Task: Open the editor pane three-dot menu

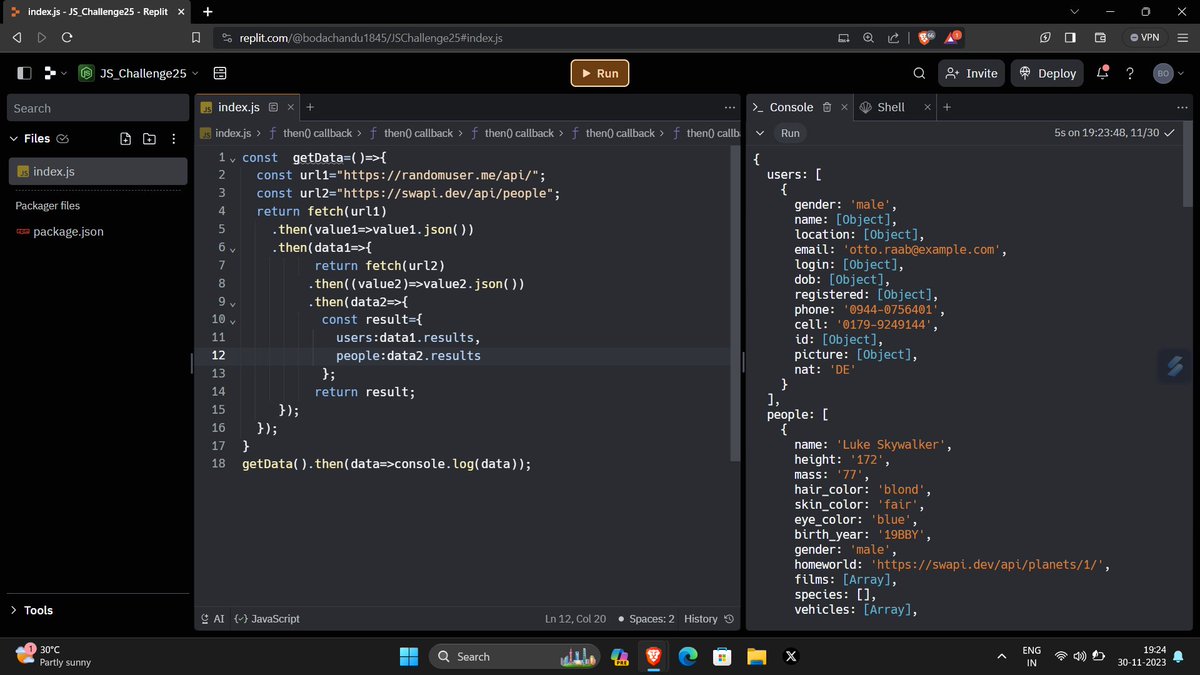Action: pos(729,107)
